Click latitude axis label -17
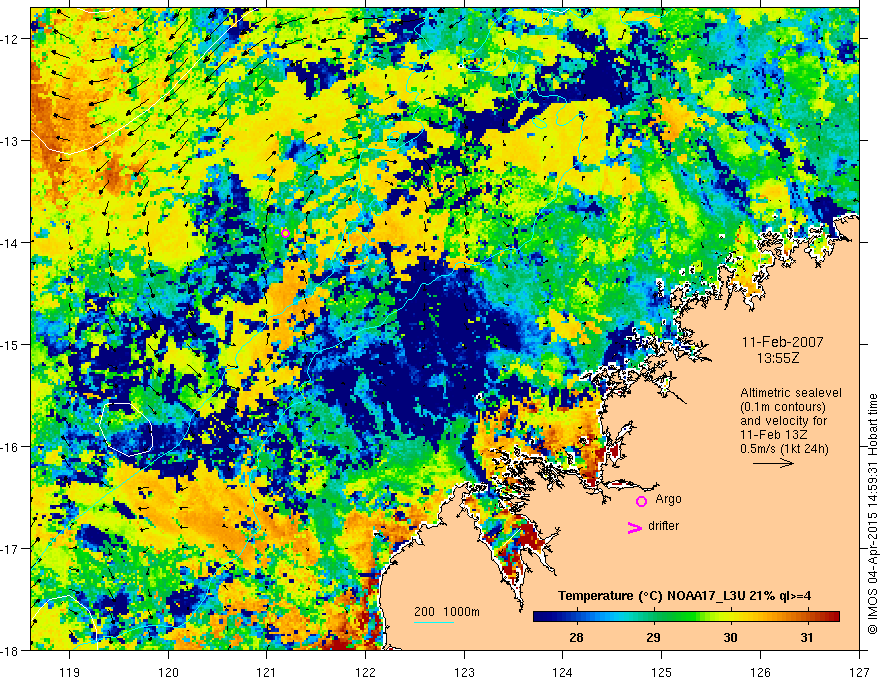Image resolution: width=880 pixels, height=680 pixels. click(10, 549)
